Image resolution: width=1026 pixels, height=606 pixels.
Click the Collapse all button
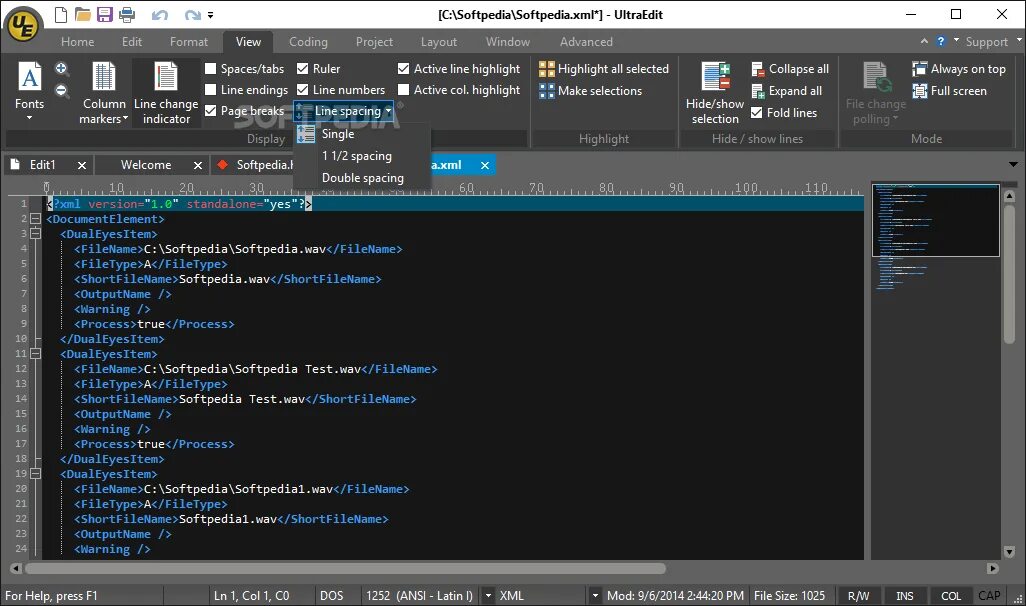tap(789, 68)
